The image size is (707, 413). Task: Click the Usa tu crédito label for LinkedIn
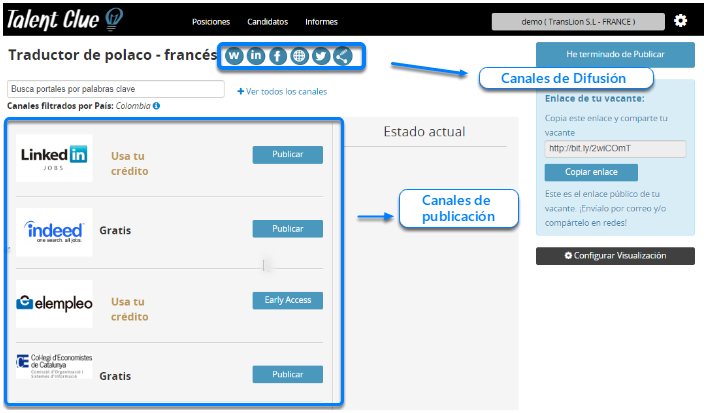coord(129,164)
